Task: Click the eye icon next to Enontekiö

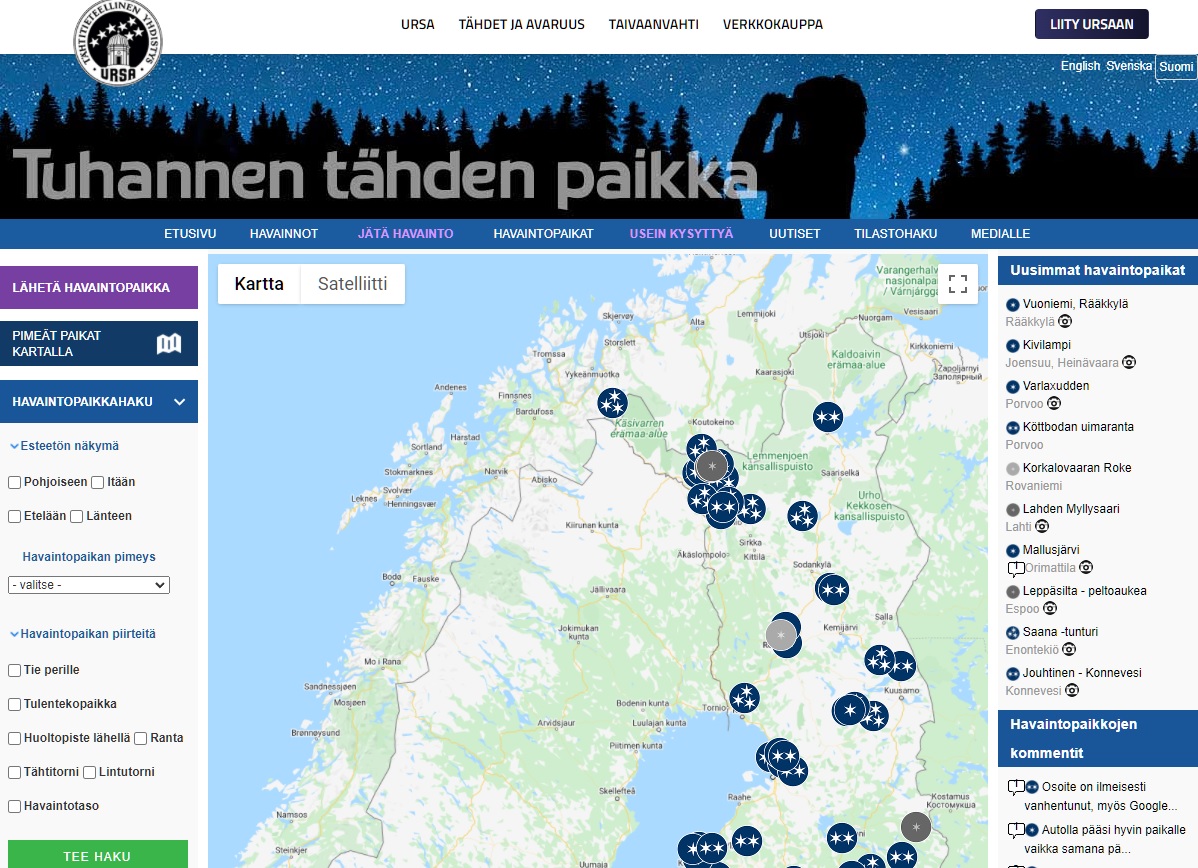Action: pyautogui.click(x=1068, y=650)
